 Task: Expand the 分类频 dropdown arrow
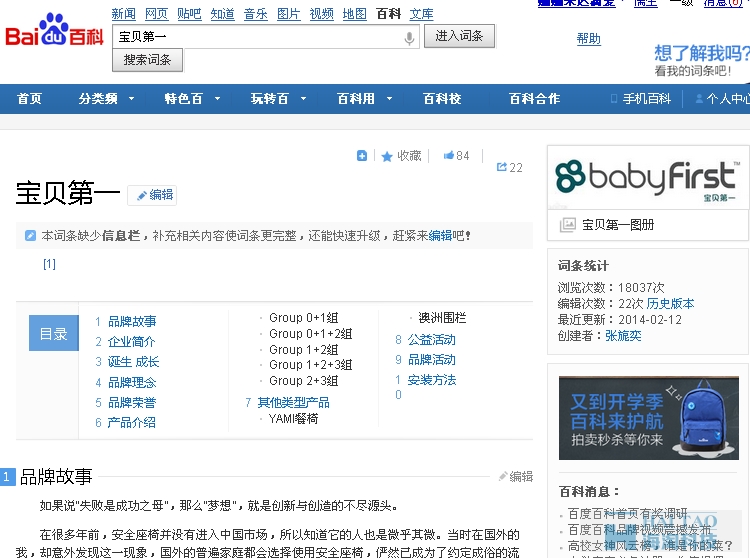click(131, 99)
